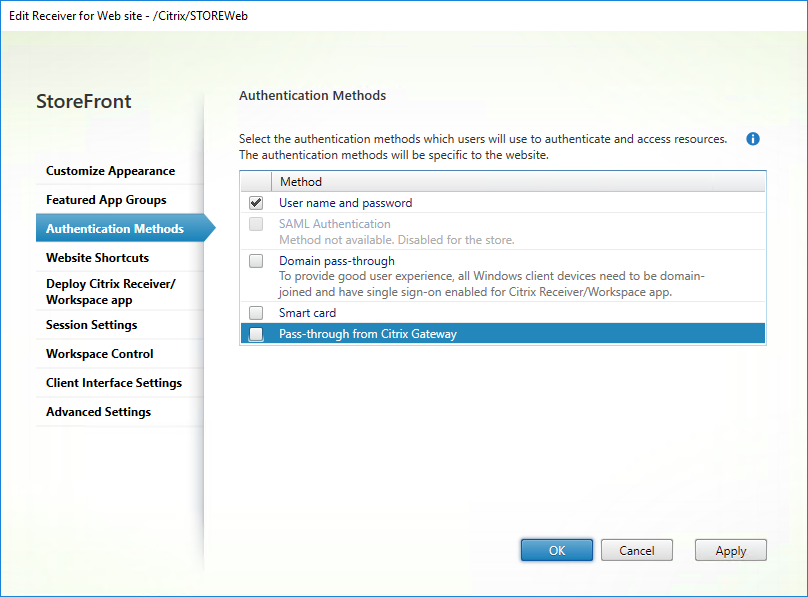Enable the Domain pass-through checkbox
The image size is (808, 597).
[256, 261]
